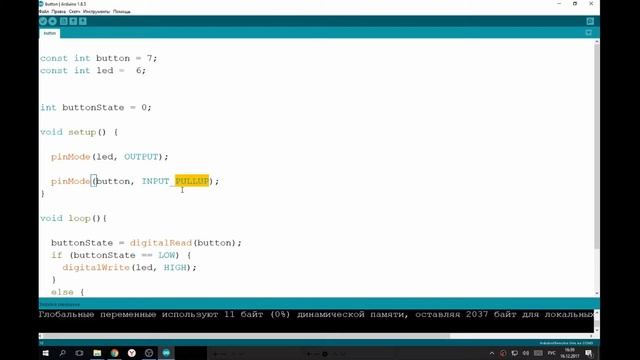The height and width of the screenshot is (360, 640).
Task: Click 'pinMode(led, OUTPUT);' line
Action: click(x=109, y=157)
